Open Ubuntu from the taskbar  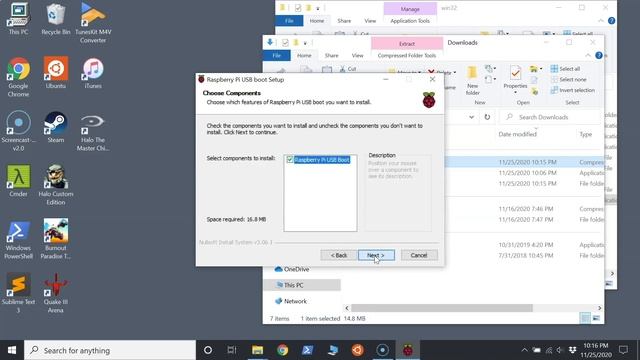358,350
